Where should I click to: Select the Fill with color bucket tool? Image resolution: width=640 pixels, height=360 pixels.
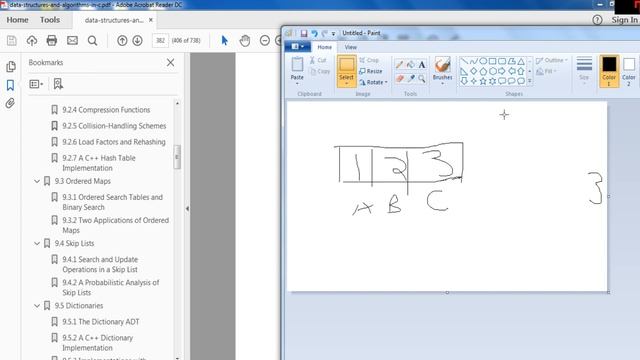click(411, 64)
